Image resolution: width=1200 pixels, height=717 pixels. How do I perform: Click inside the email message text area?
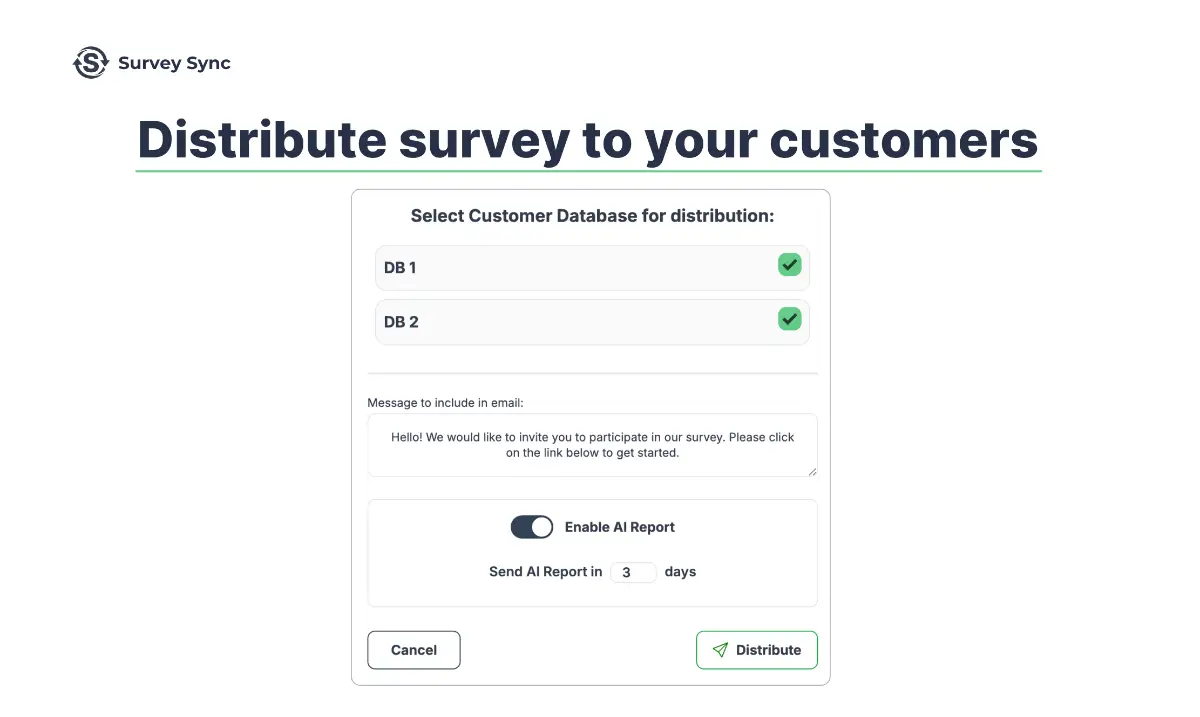click(592, 444)
